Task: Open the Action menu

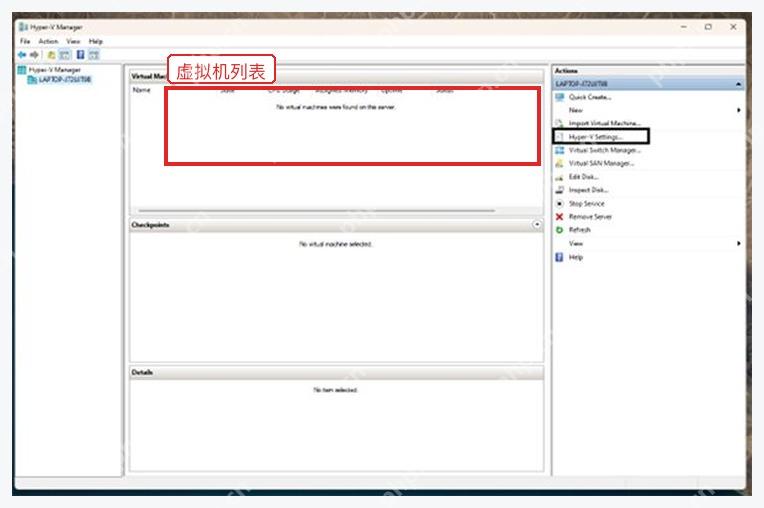Action: [48, 41]
